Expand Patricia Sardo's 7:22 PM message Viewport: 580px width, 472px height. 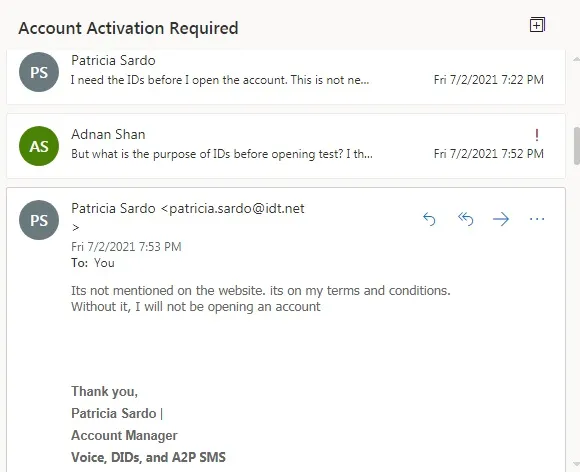(286, 77)
